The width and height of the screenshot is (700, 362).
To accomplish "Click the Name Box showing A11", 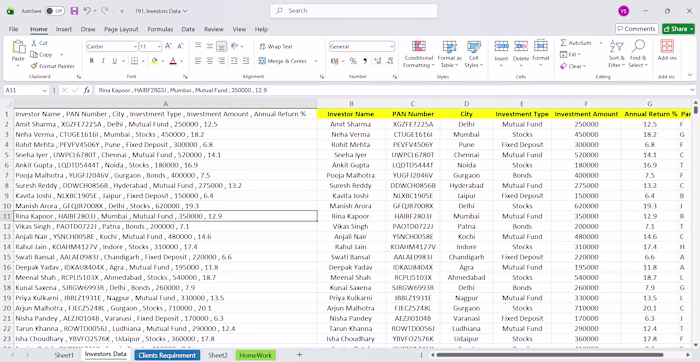I will (26, 90).
